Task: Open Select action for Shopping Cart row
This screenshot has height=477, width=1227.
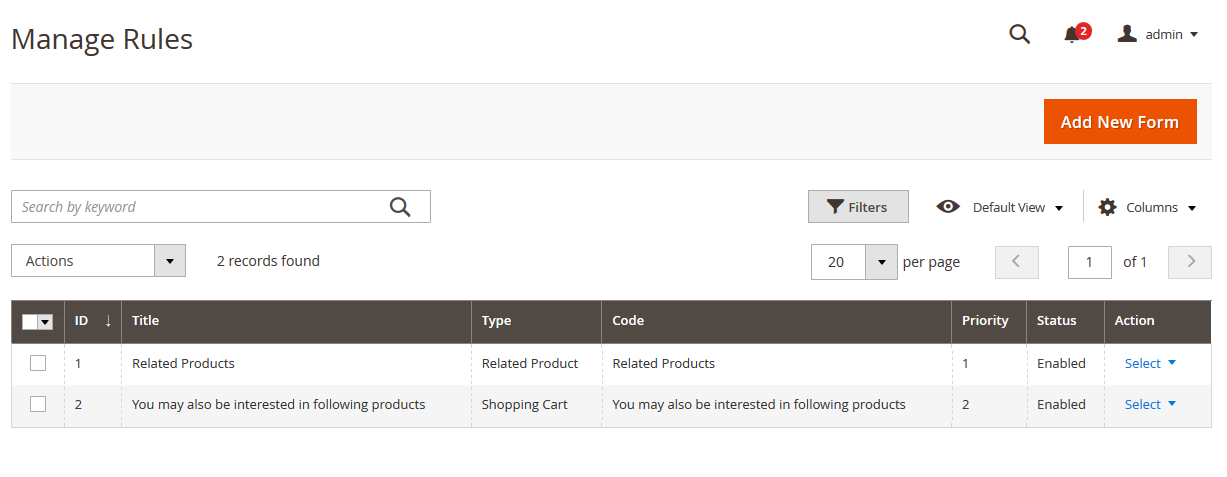Action: (1149, 404)
